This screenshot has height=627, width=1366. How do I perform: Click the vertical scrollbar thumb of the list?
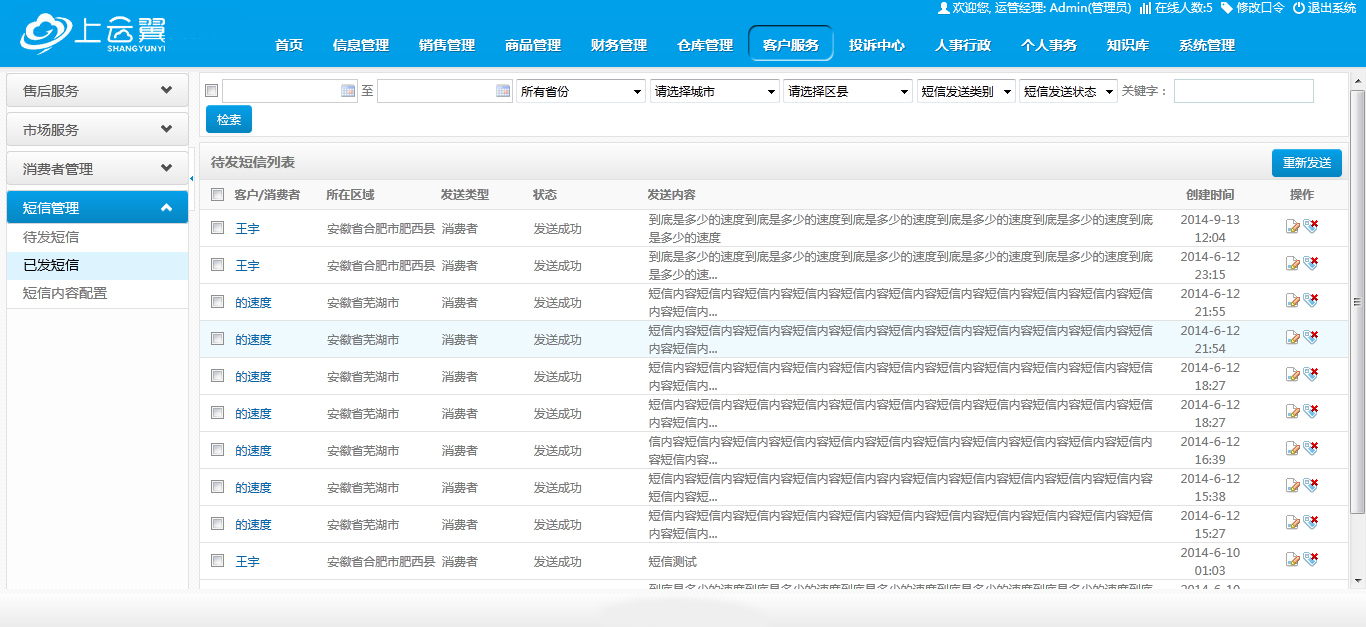(1357, 302)
